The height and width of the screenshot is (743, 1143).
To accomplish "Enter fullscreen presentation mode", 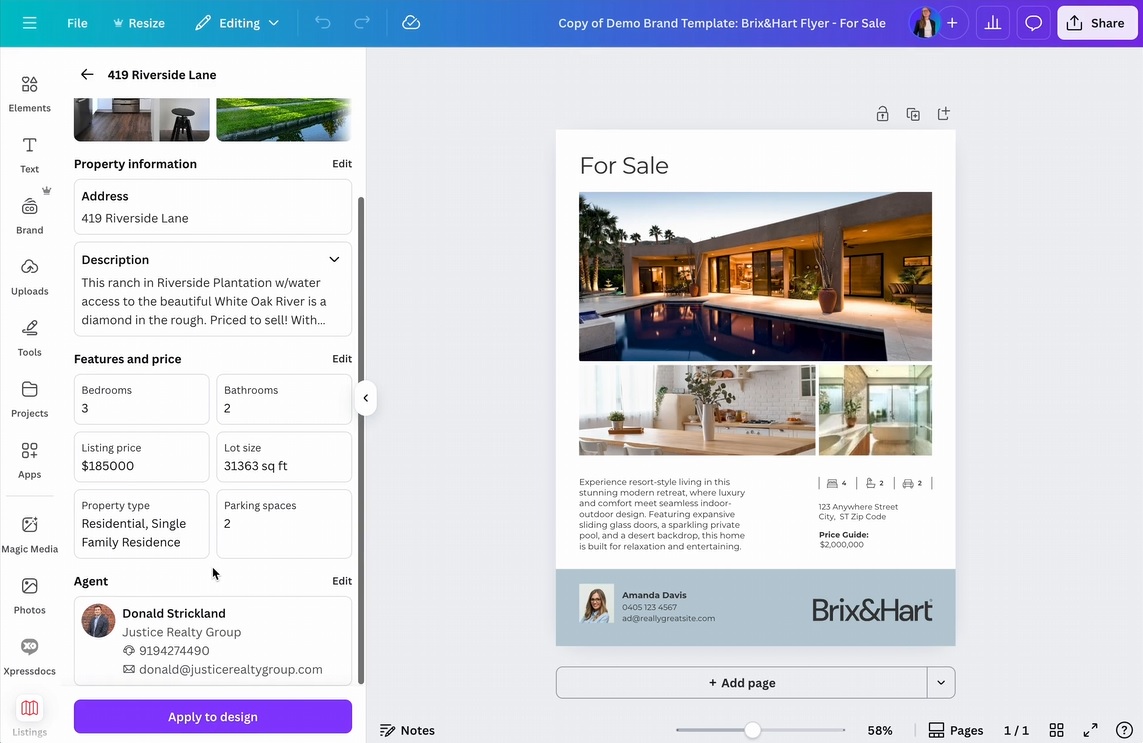I will pos(1091,730).
